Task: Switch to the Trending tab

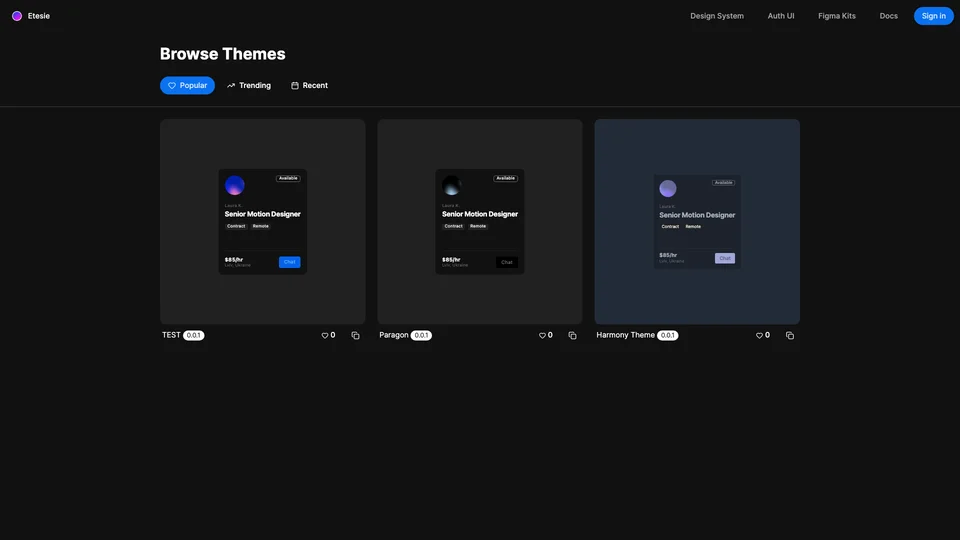Action: (x=249, y=85)
